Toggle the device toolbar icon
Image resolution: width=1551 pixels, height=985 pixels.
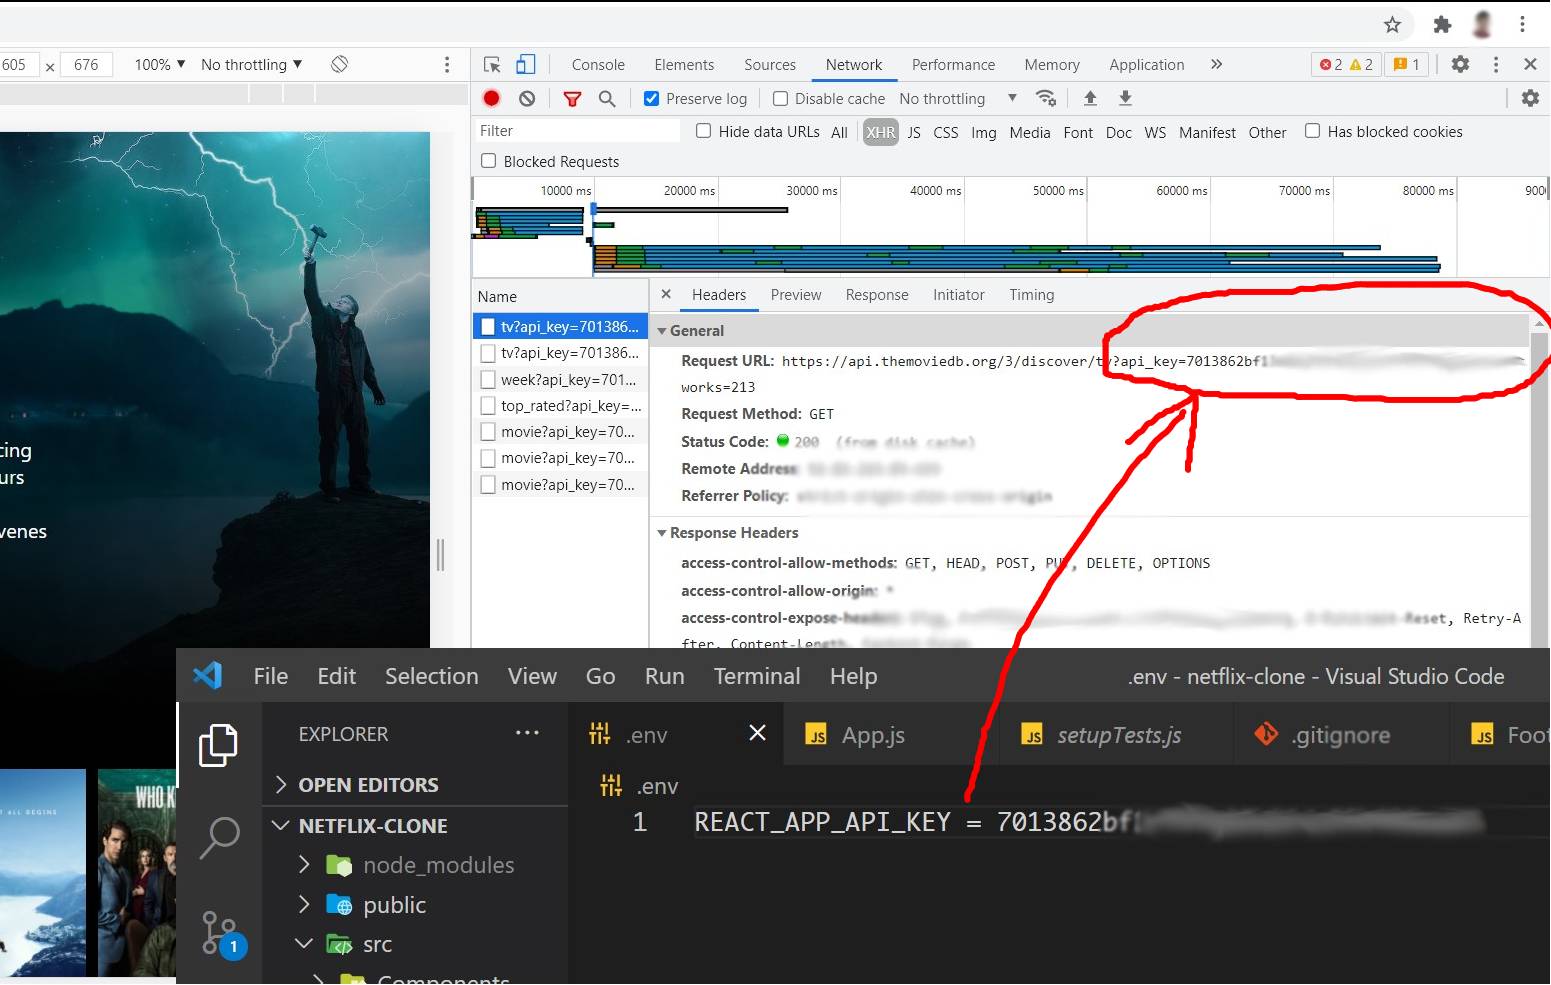(526, 65)
